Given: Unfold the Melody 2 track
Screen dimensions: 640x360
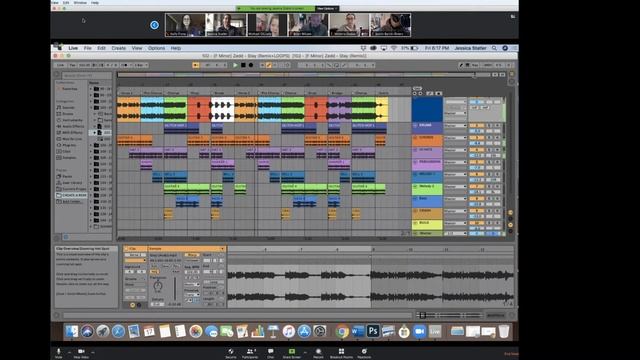Looking at the screenshot, I should [x=416, y=187].
